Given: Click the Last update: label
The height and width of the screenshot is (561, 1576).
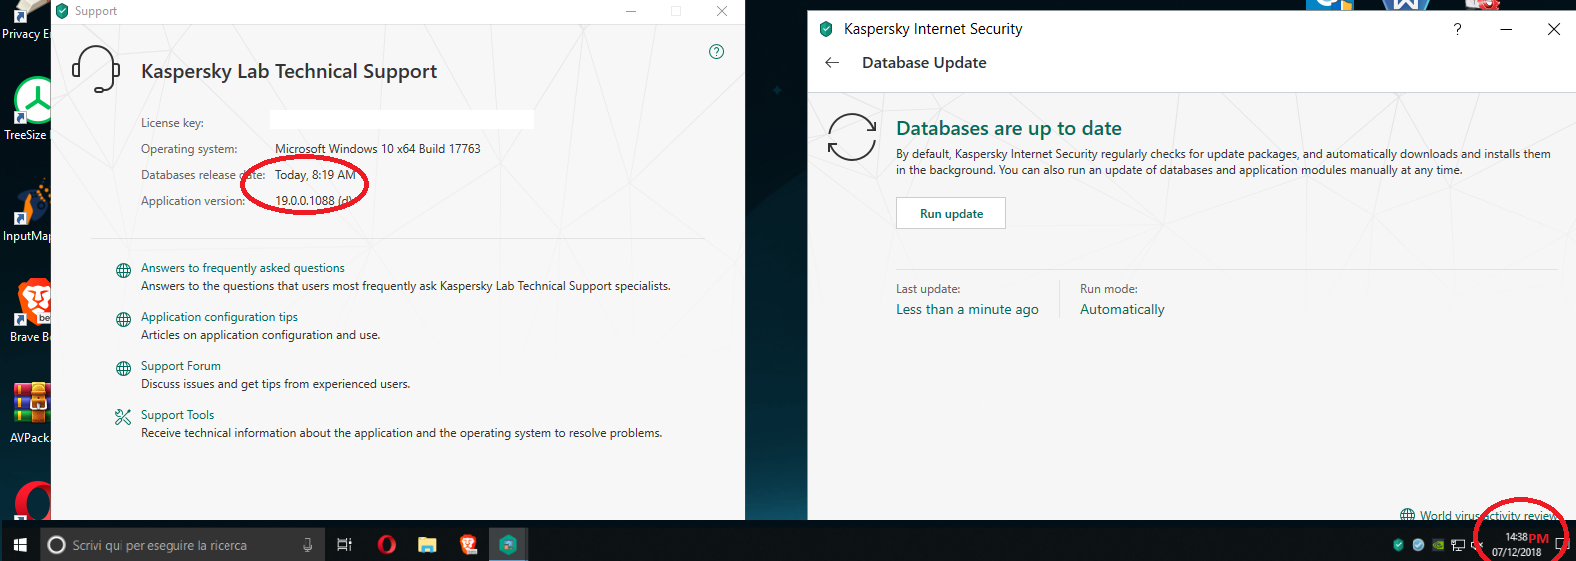Looking at the screenshot, I should tap(928, 289).
